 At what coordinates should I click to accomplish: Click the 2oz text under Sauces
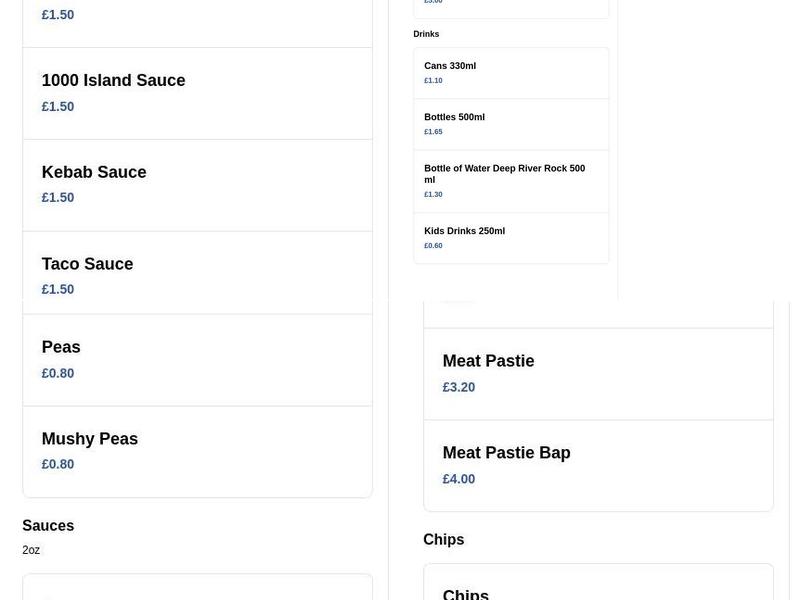(x=31, y=549)
